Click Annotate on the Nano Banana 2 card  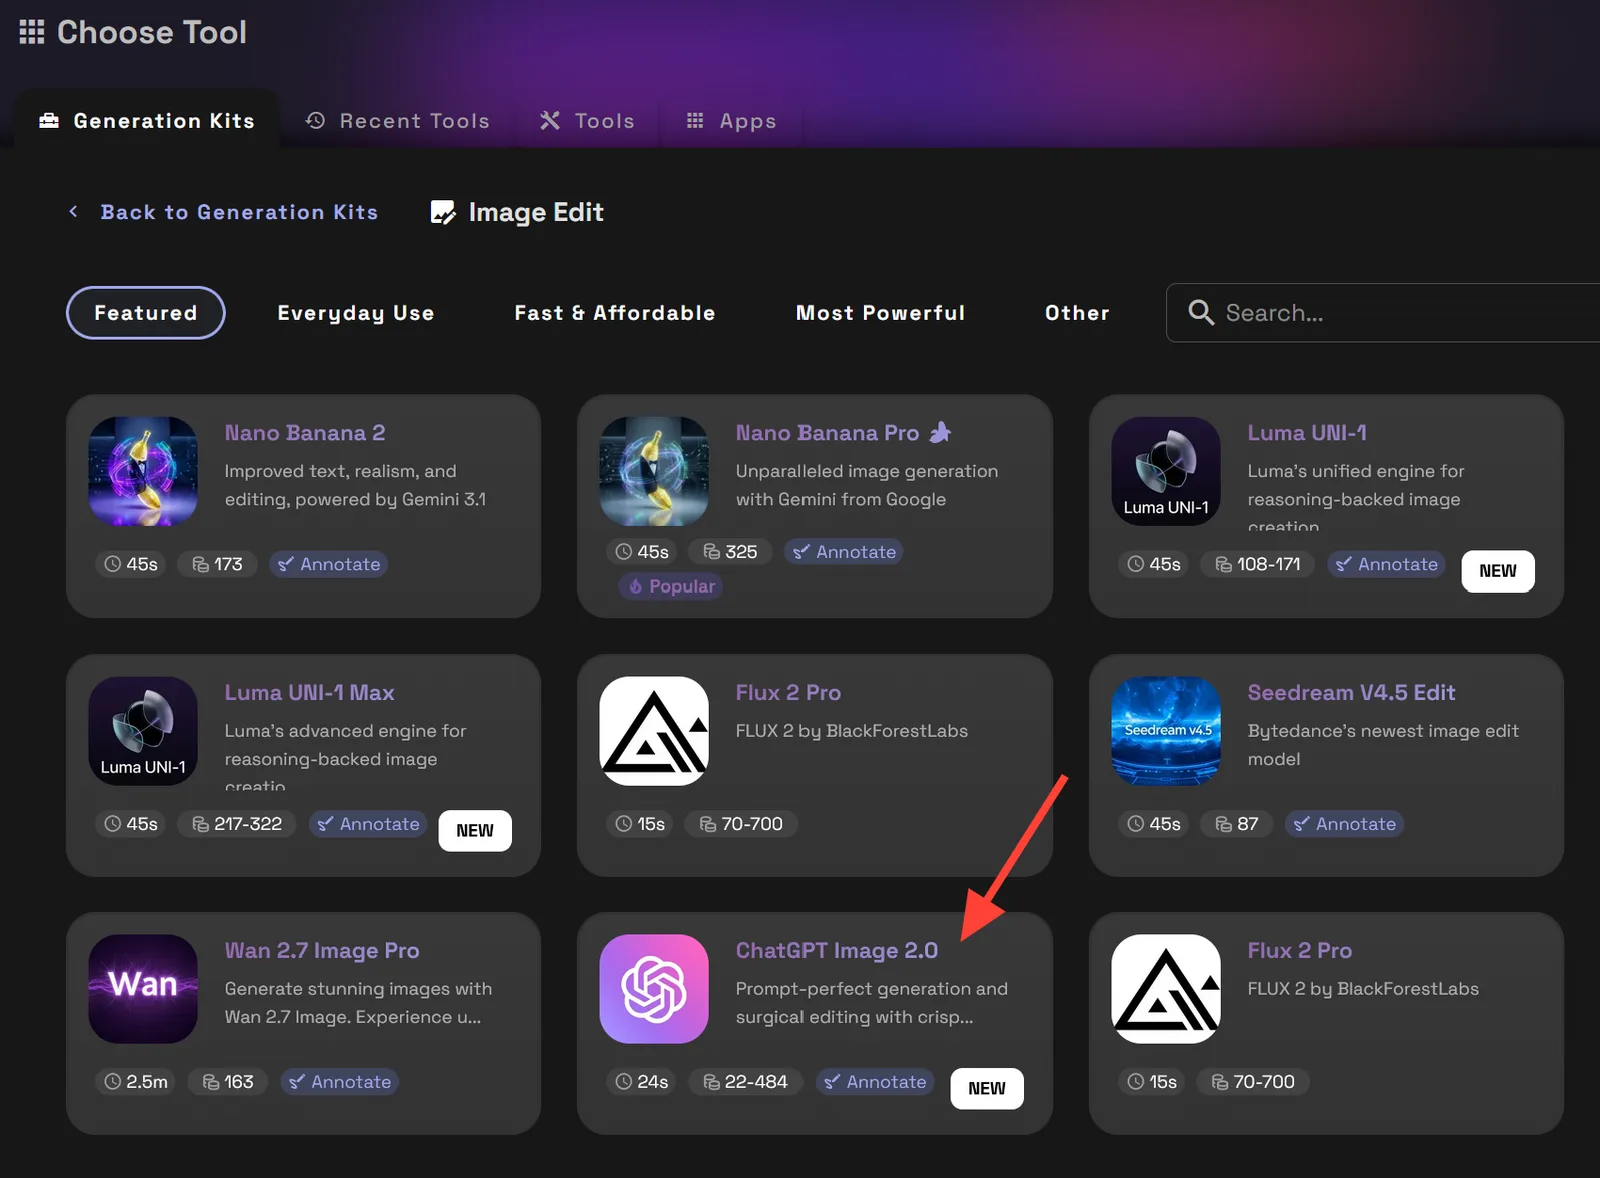pos(329,565)
